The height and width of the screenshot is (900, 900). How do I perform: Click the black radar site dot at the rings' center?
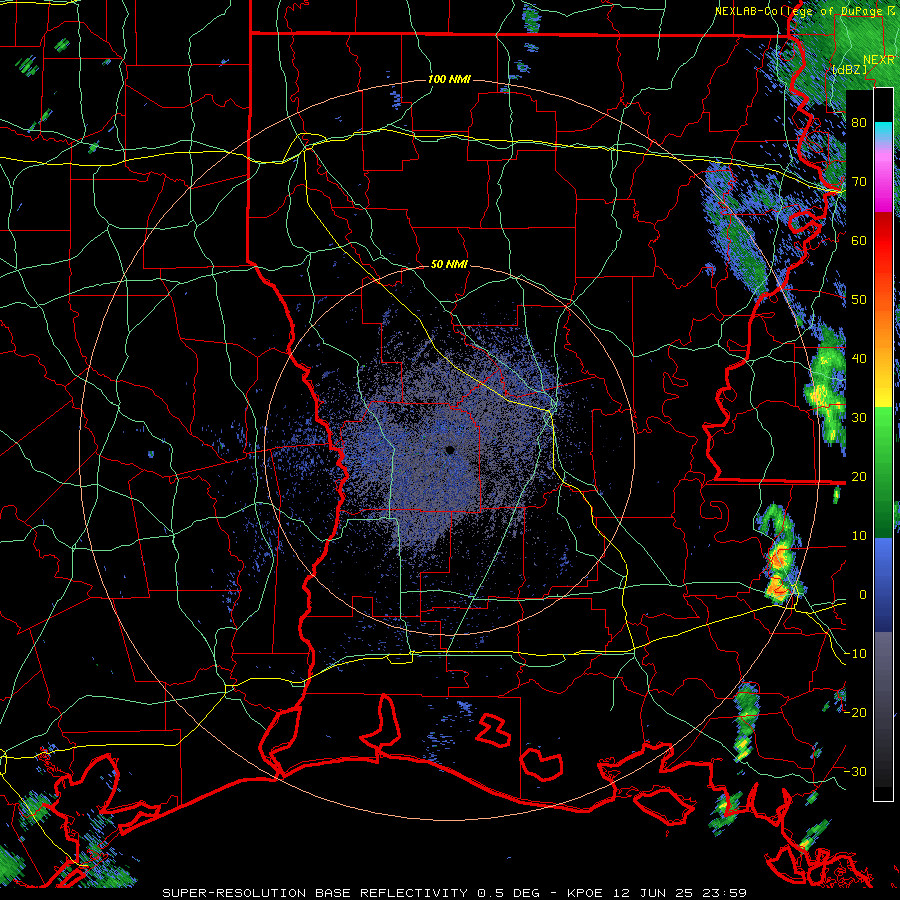450,450
